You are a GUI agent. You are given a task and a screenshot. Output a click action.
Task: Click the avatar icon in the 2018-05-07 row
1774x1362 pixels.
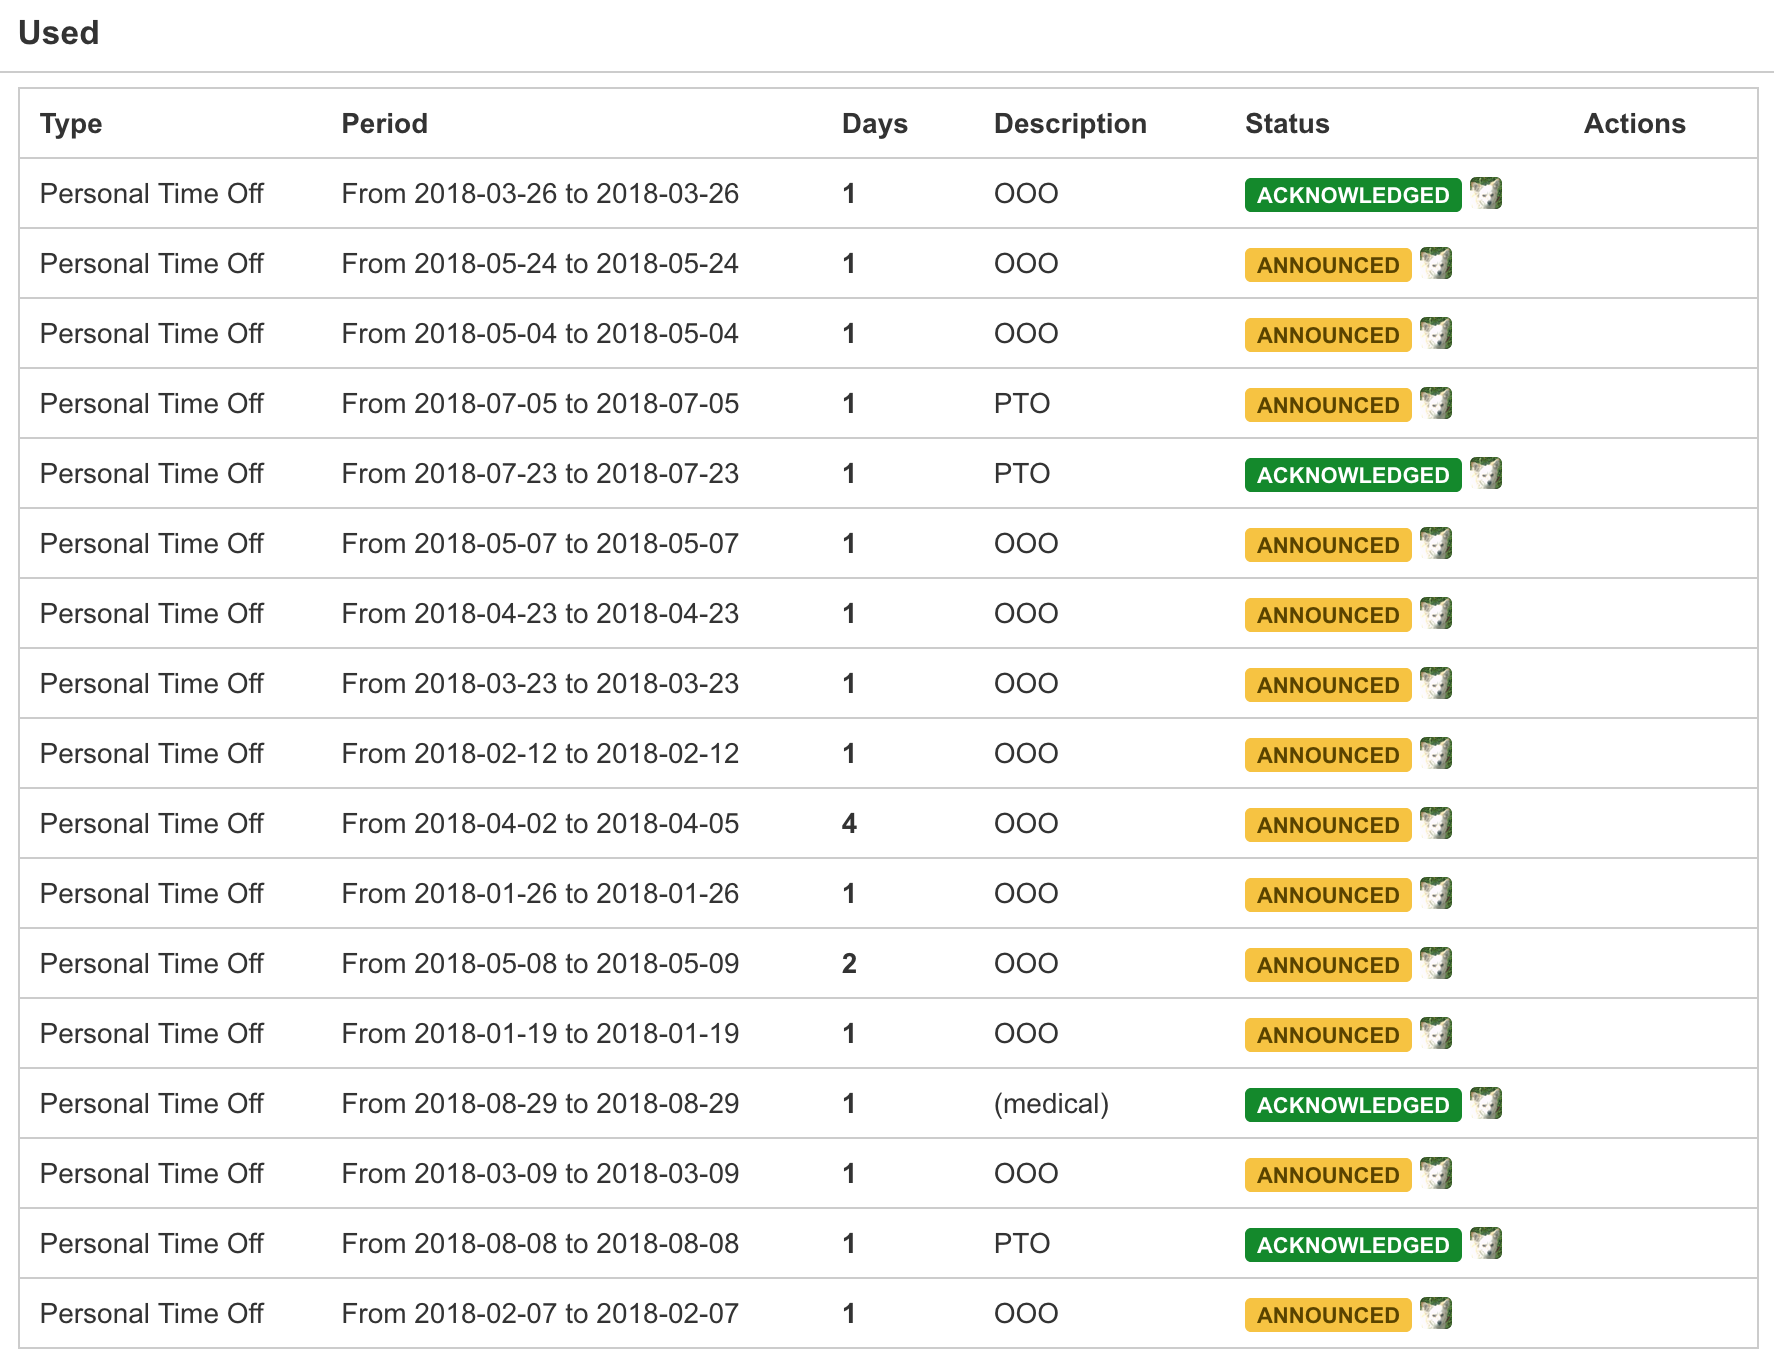(1436, 543)
